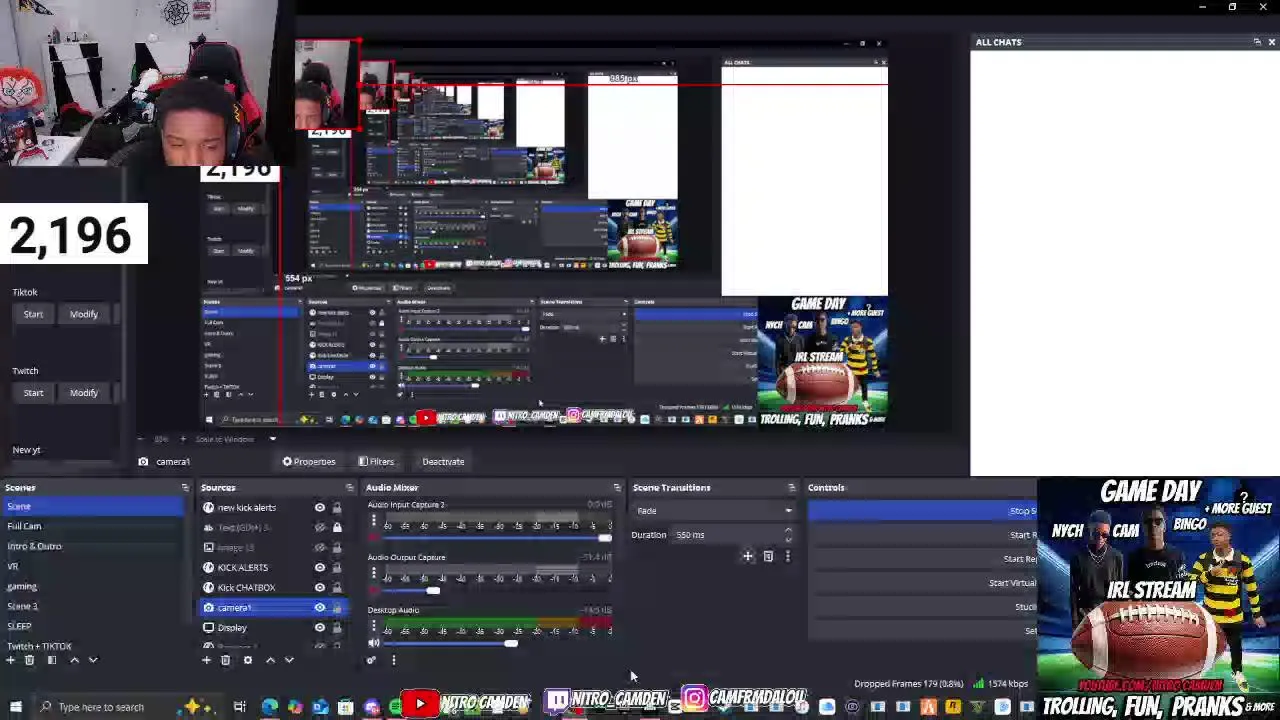Open the options menu for Audio Output Capture
This screenshot has width=1280, height=720.
point(374,574)
